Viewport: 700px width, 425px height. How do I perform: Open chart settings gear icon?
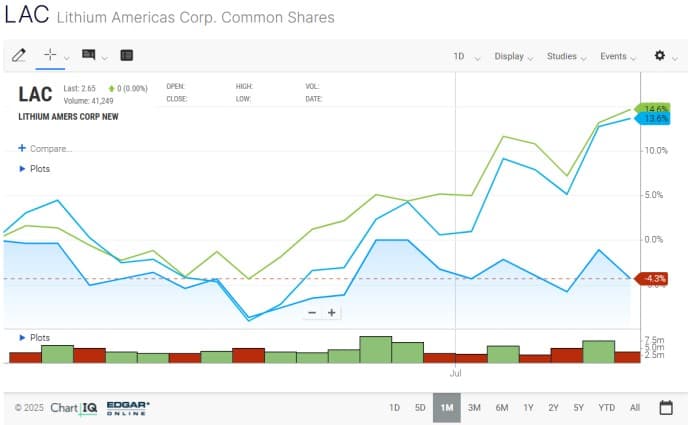(660, 56)
